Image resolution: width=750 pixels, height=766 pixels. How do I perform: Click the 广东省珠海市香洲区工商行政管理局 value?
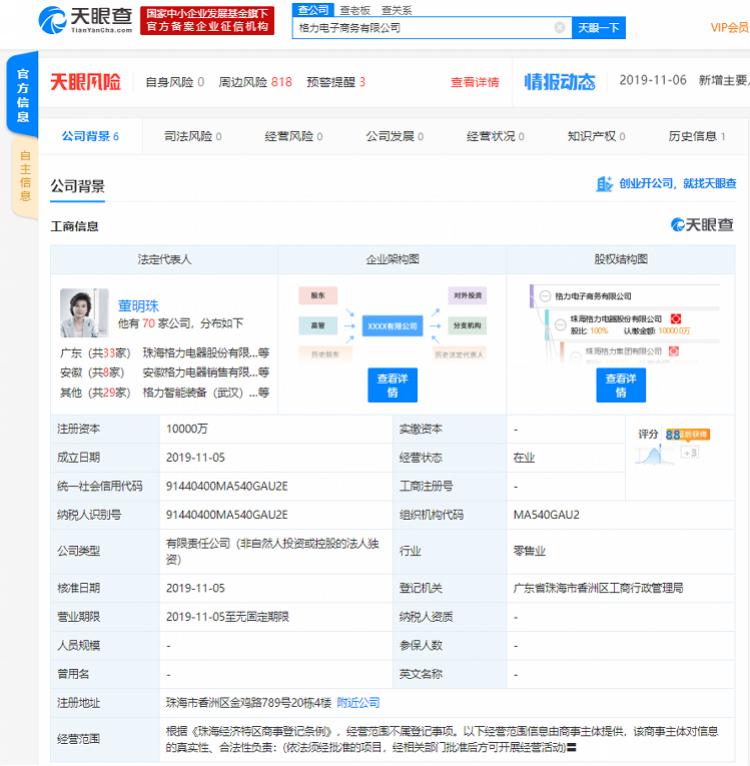[x=598, y=588]
